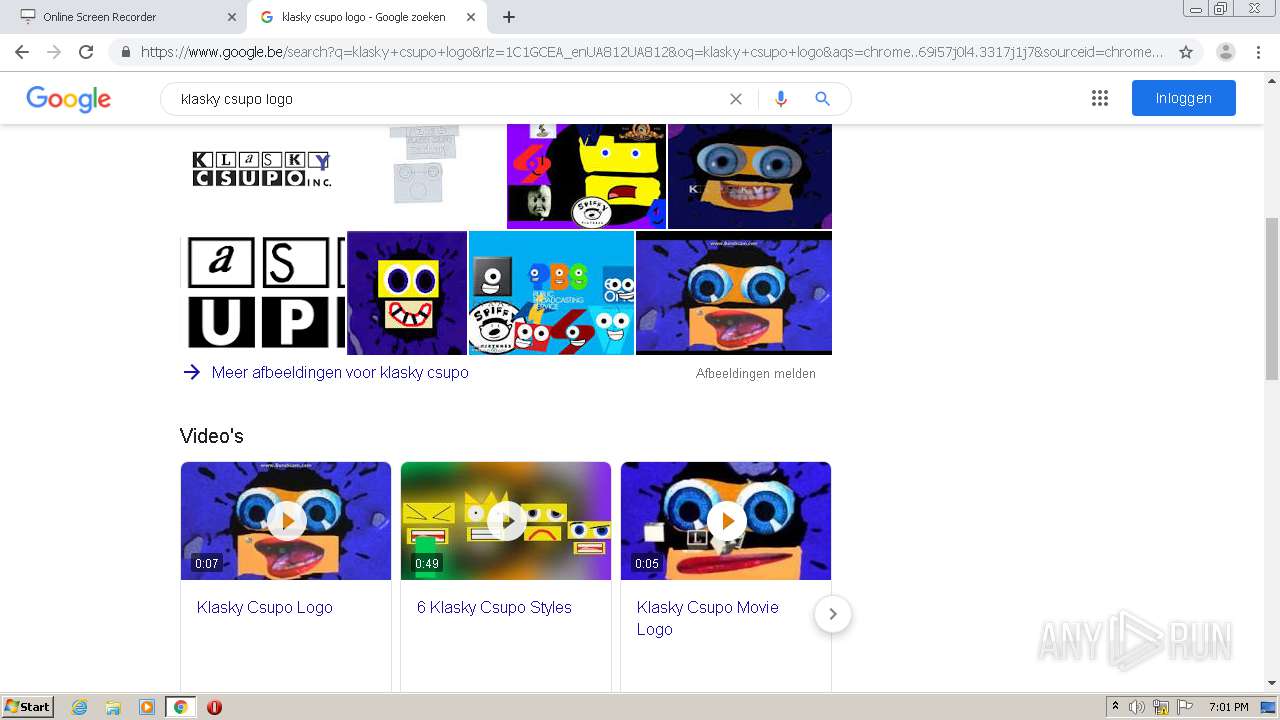Image resolution: width=1280 pixels, height=720 pixels.
Task: Open the Klasky Csupo Movie Logo title link
Action: [x=708, y=618]
